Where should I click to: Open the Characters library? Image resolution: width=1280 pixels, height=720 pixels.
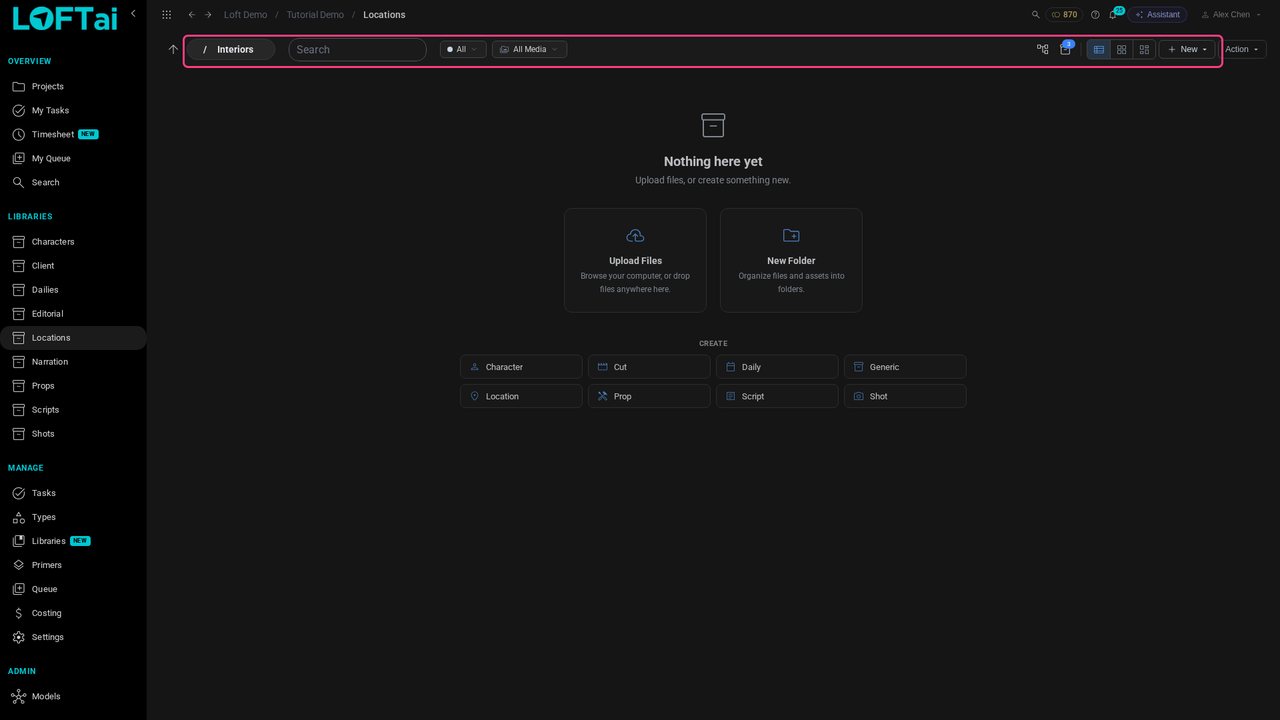(x=73, y=242)
